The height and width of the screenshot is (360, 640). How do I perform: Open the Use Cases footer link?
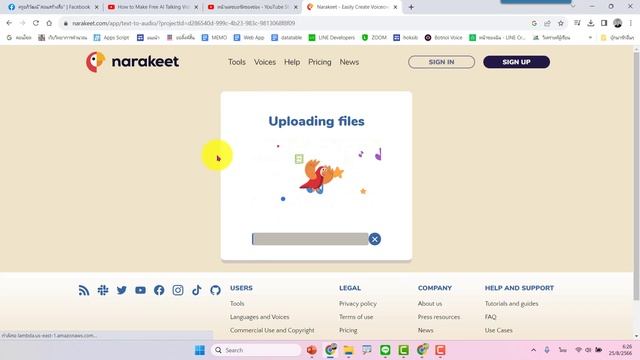point(499,330)
